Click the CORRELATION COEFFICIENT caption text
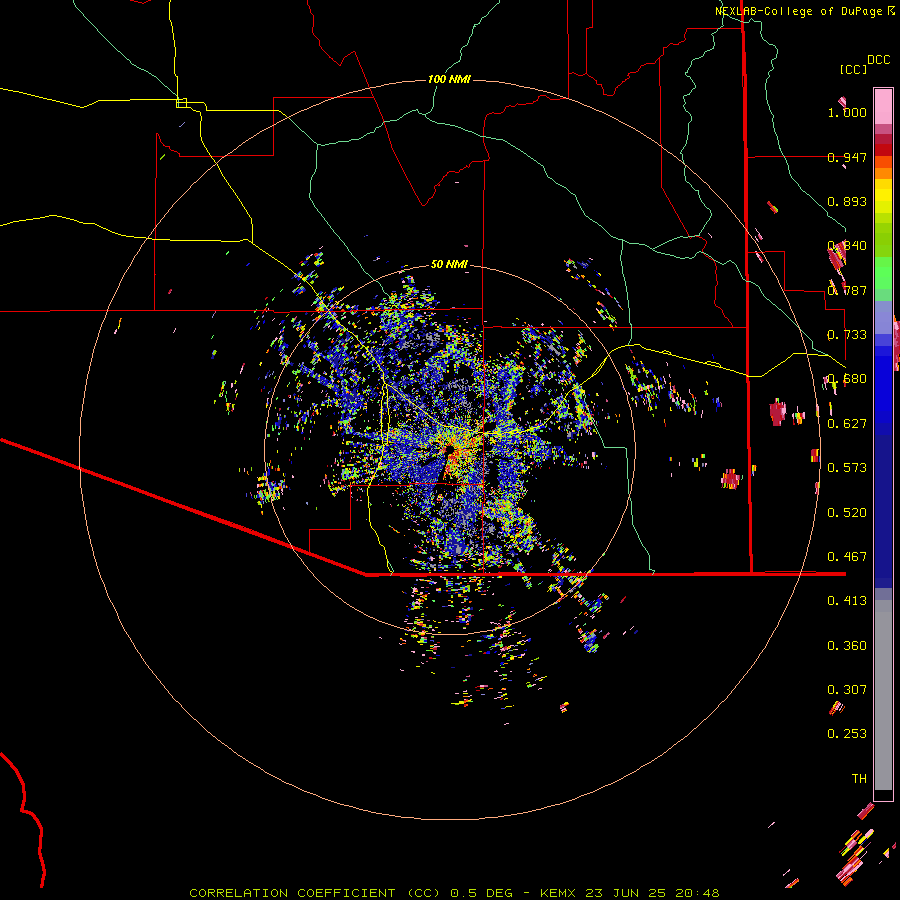This screenshot has width=900, height=900. point(292,893)
